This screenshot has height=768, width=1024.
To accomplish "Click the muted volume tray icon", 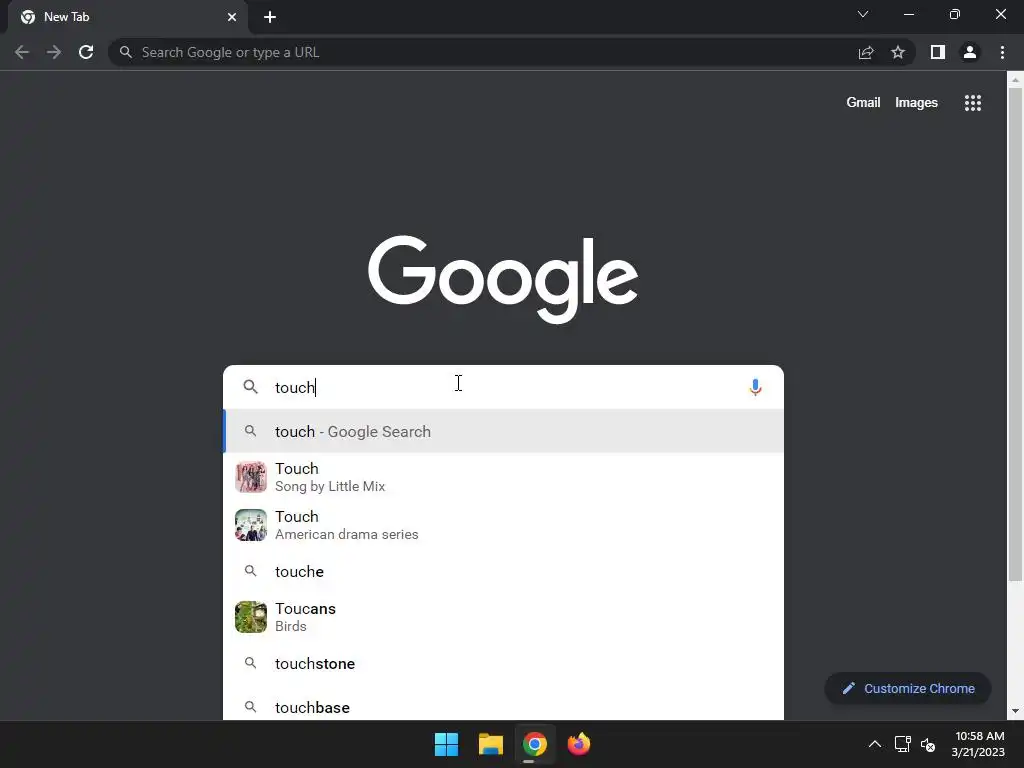I will tap(927, 744).
